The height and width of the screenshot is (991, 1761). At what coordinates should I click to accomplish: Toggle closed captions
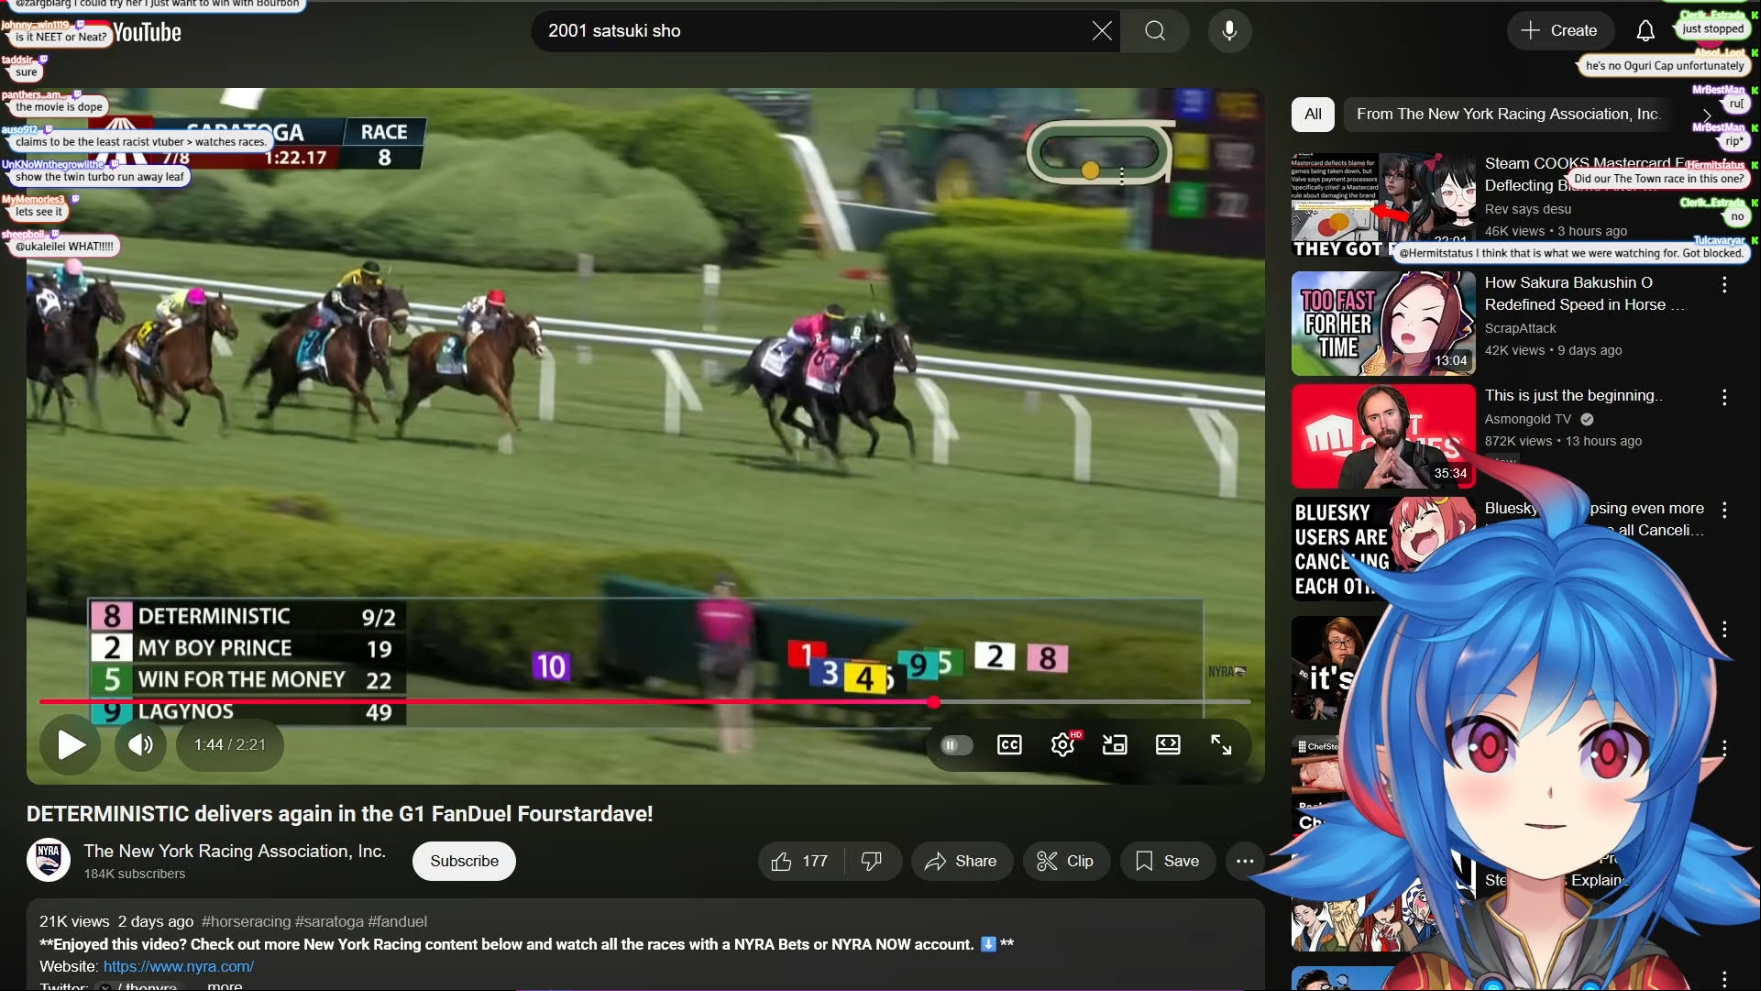[1009, 745]
